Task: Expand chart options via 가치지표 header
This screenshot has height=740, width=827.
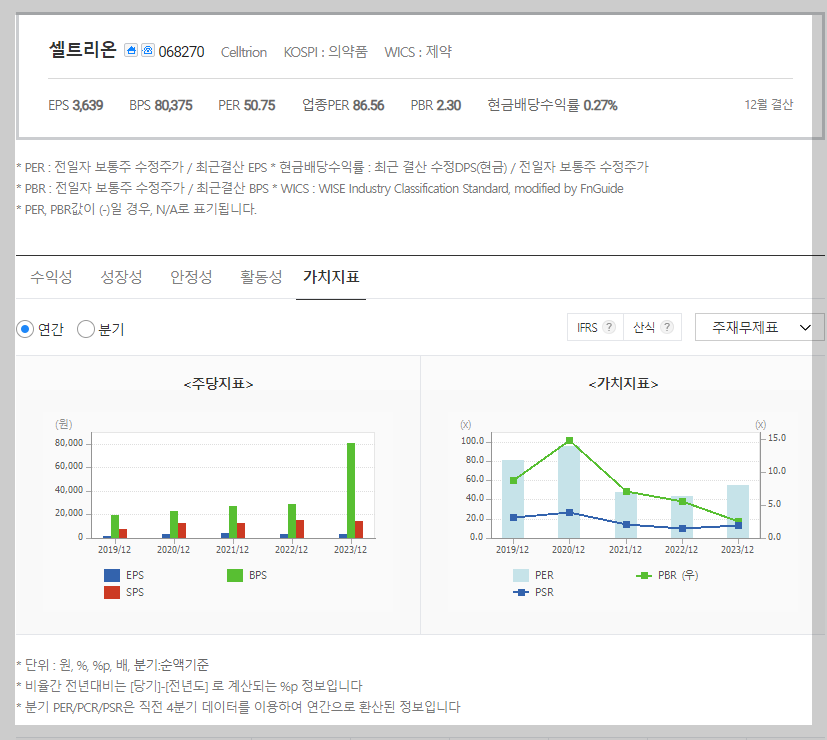Action: 620,383
